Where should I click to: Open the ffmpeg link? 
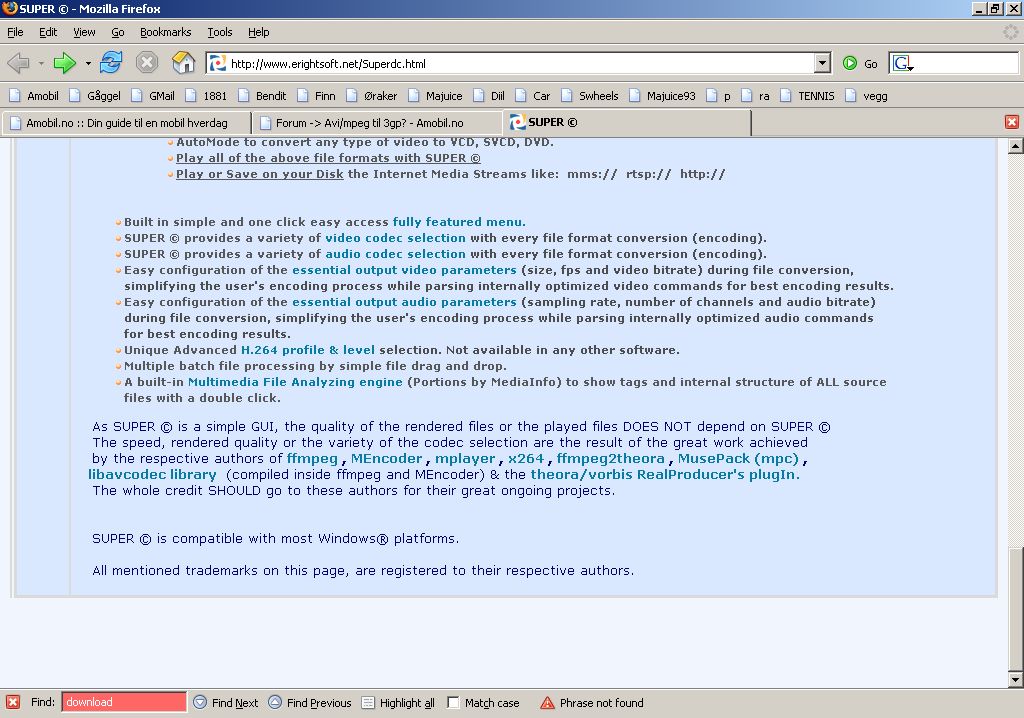pos(312,459)
